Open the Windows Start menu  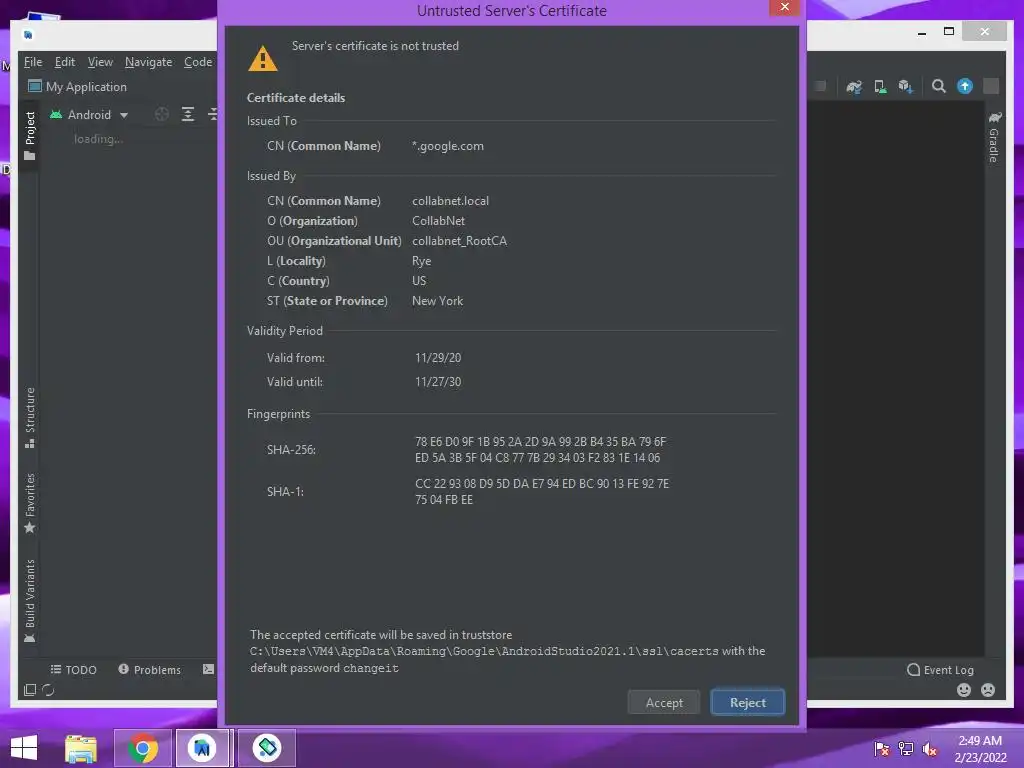click(24, 748)
